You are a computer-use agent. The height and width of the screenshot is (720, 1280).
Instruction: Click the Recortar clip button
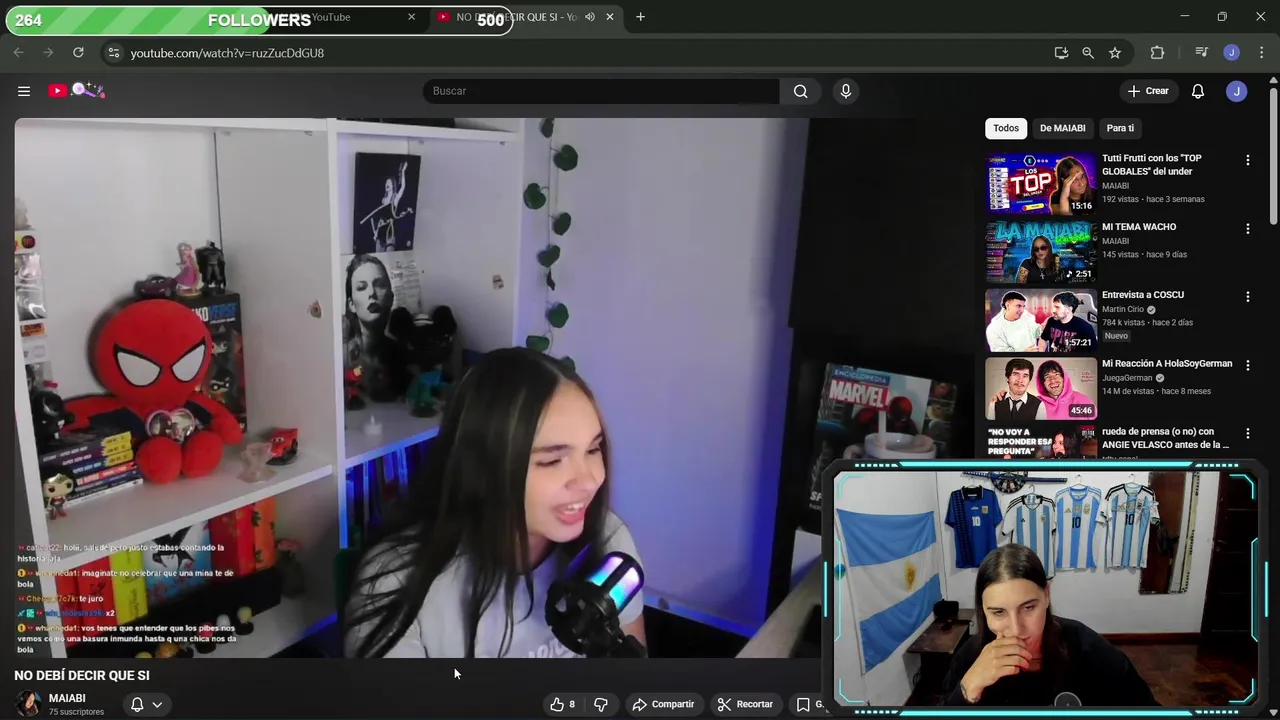745,704
